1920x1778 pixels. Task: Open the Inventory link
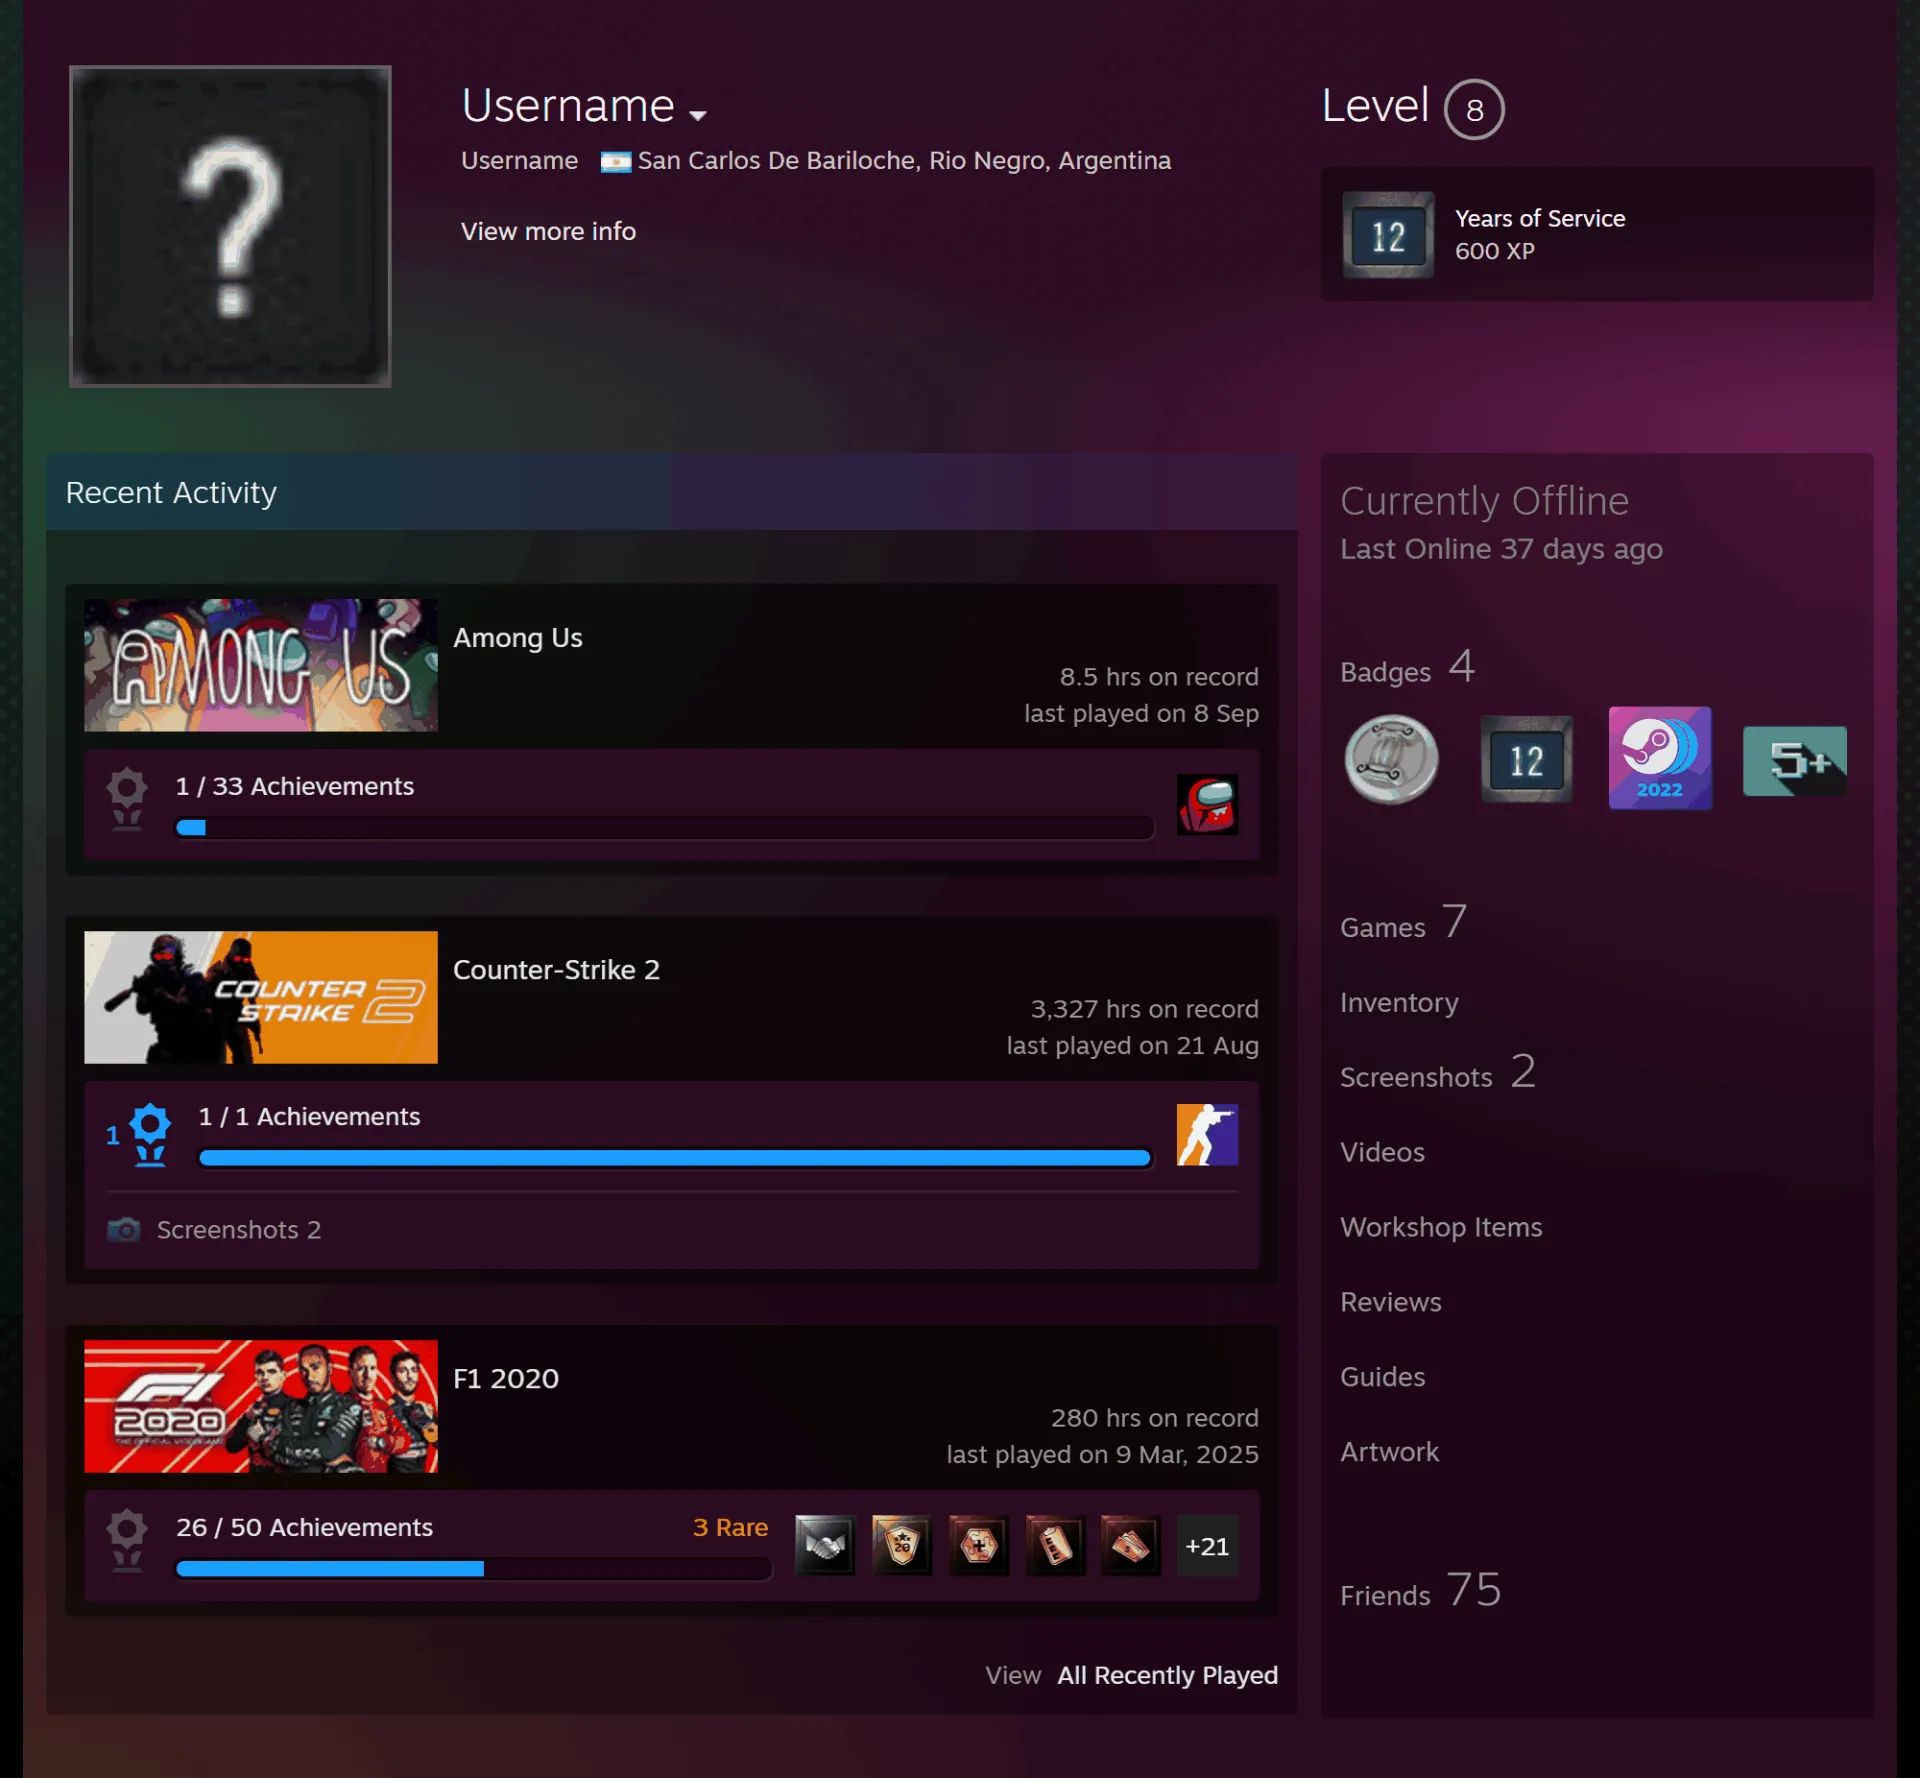pos(1399,1002)
